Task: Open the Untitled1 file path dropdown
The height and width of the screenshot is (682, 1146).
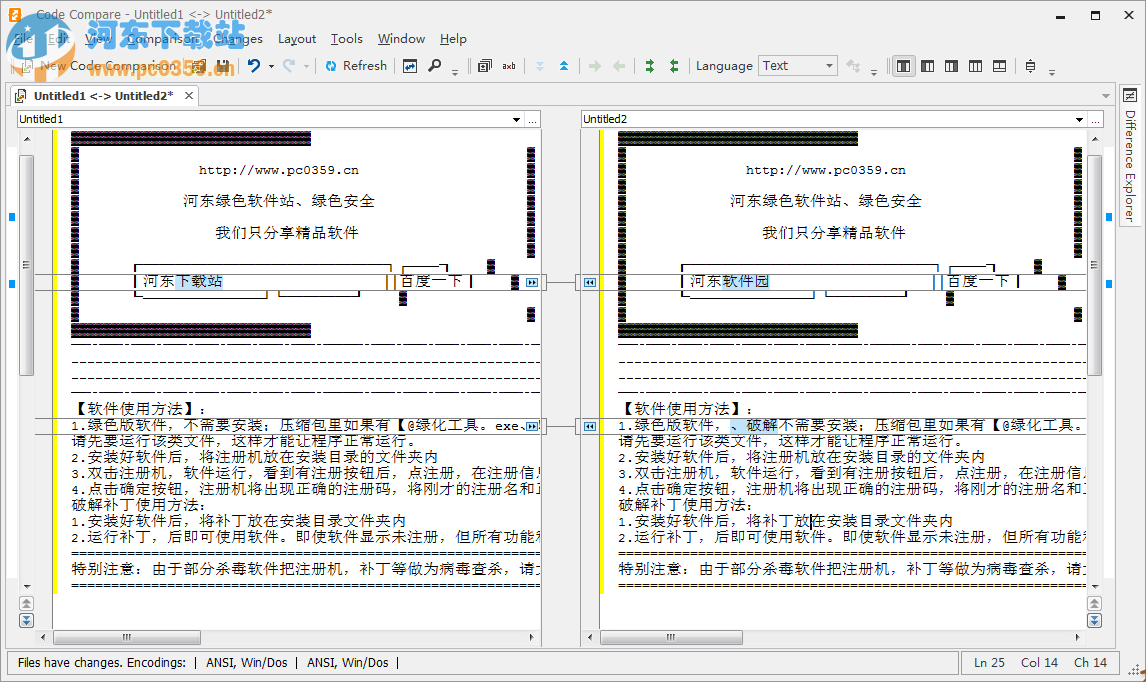Action: 514,118
